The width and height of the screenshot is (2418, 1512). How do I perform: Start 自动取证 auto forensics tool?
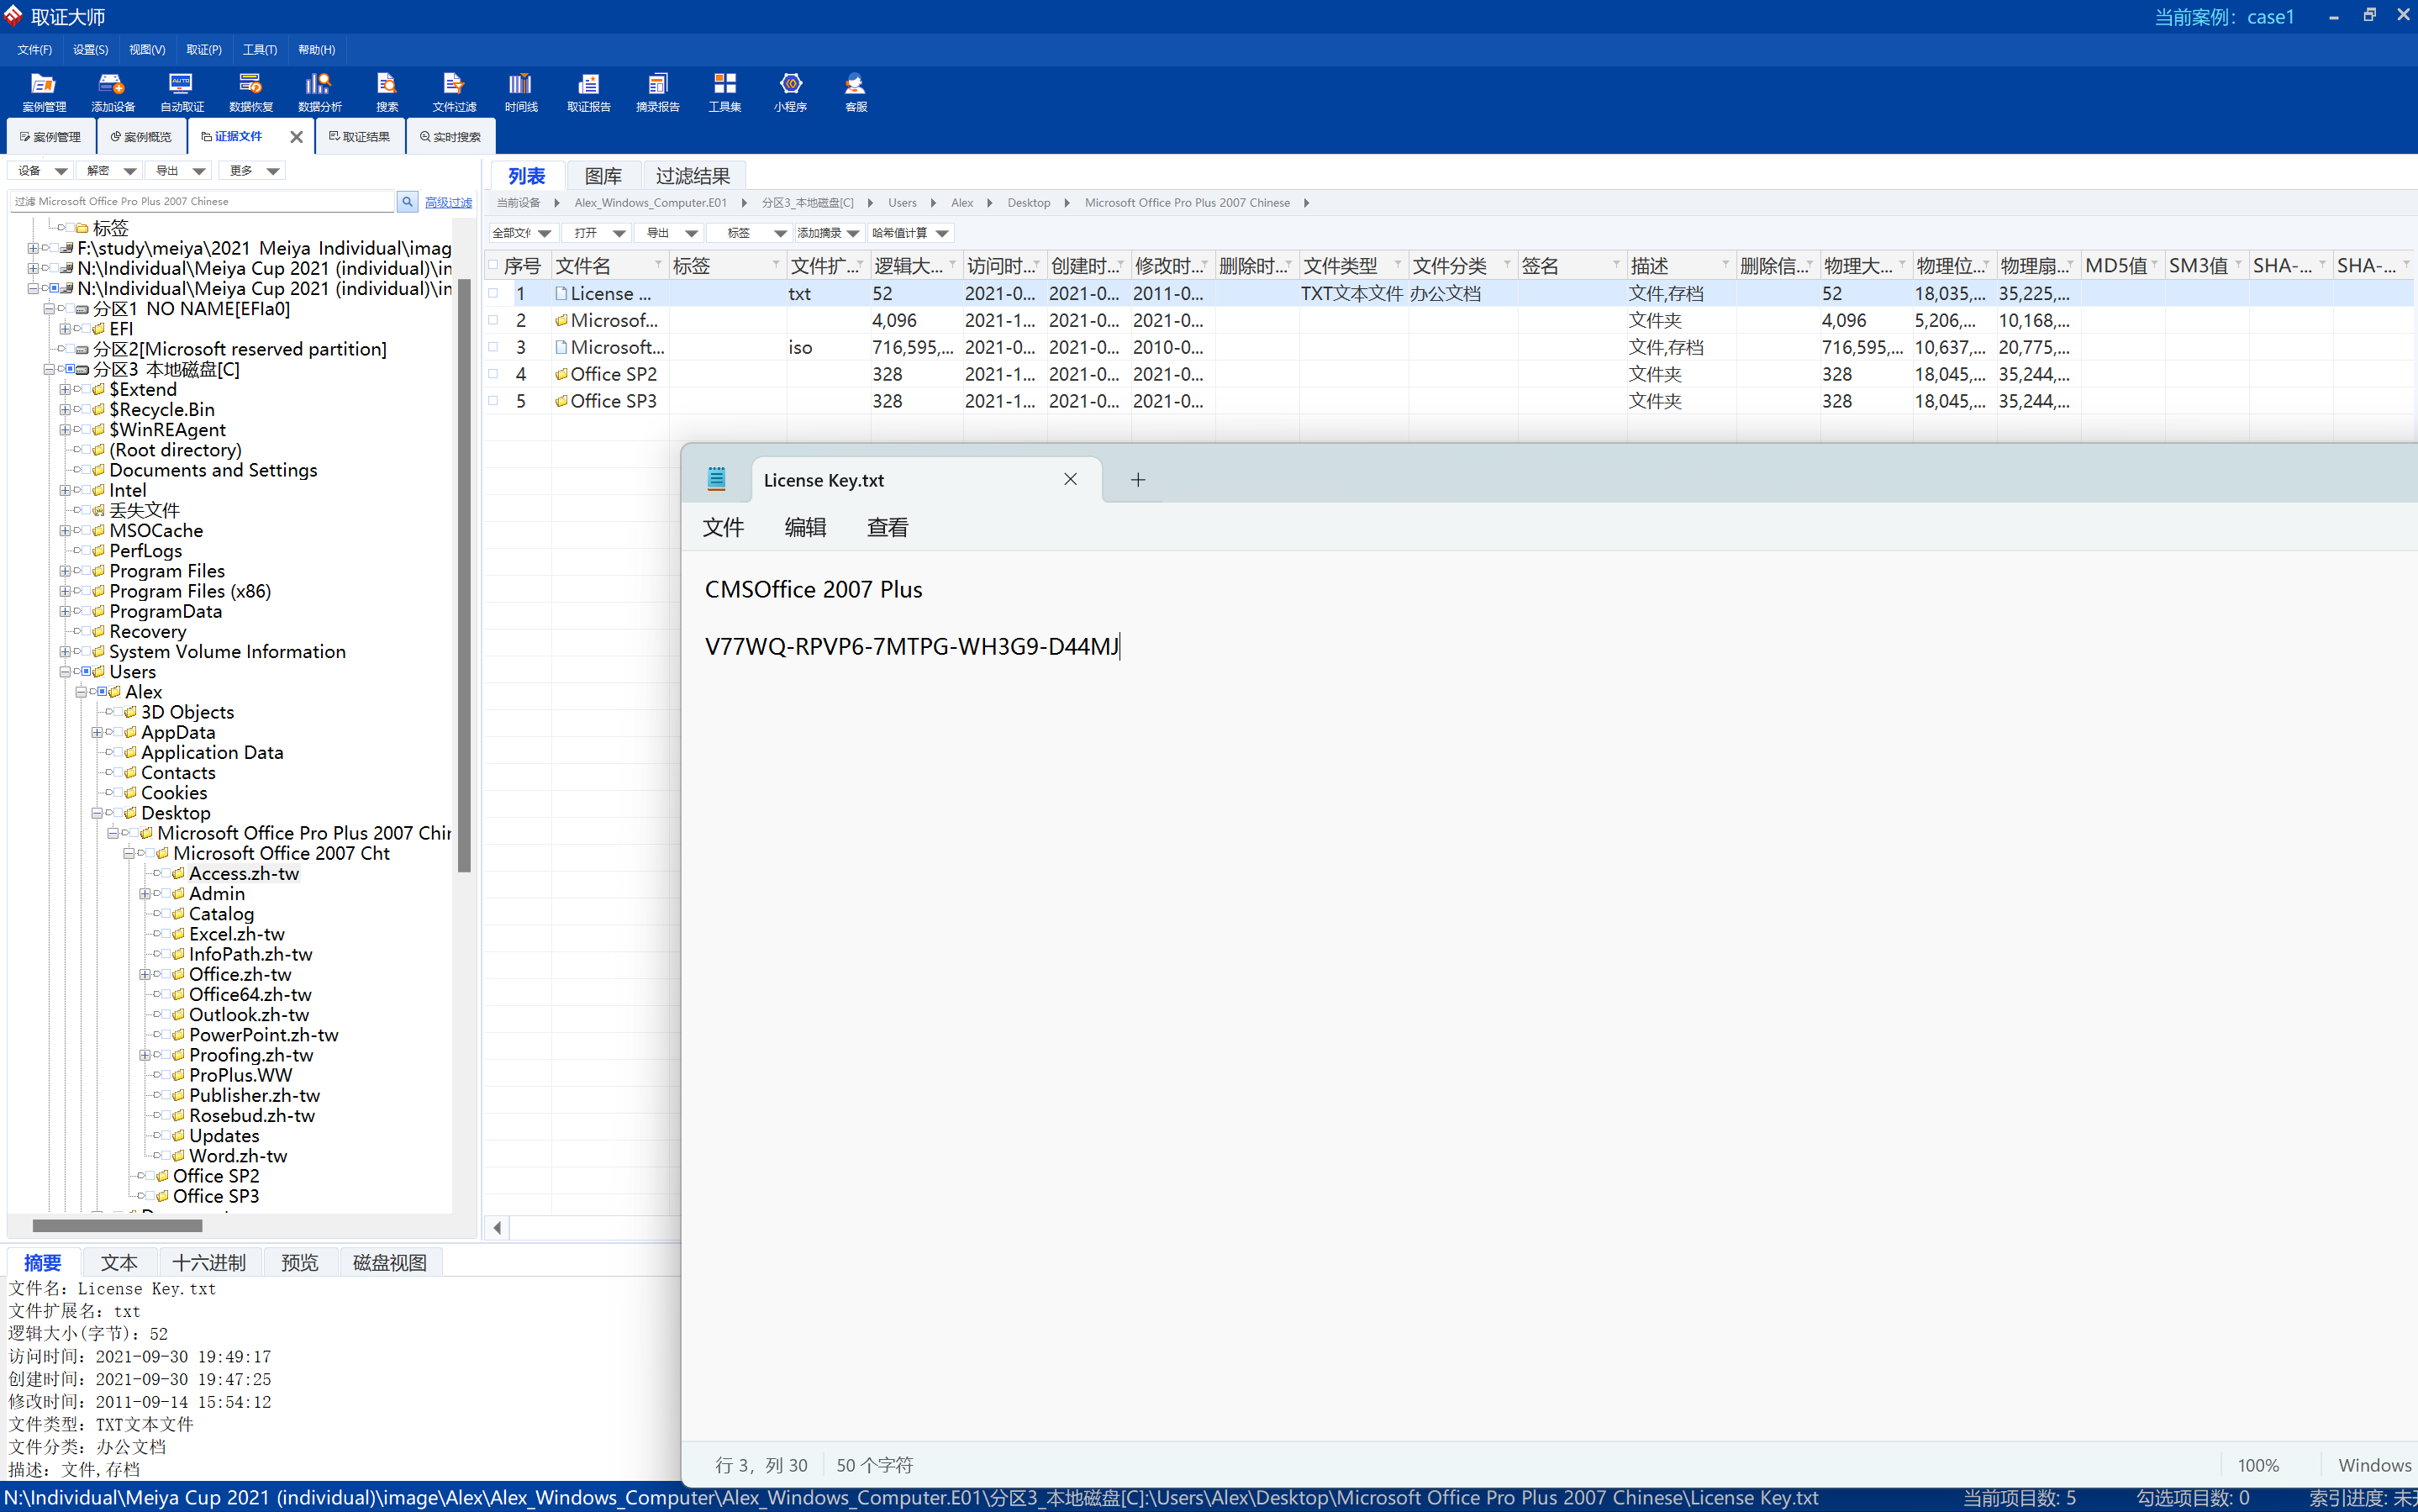[x=181, y=91]
